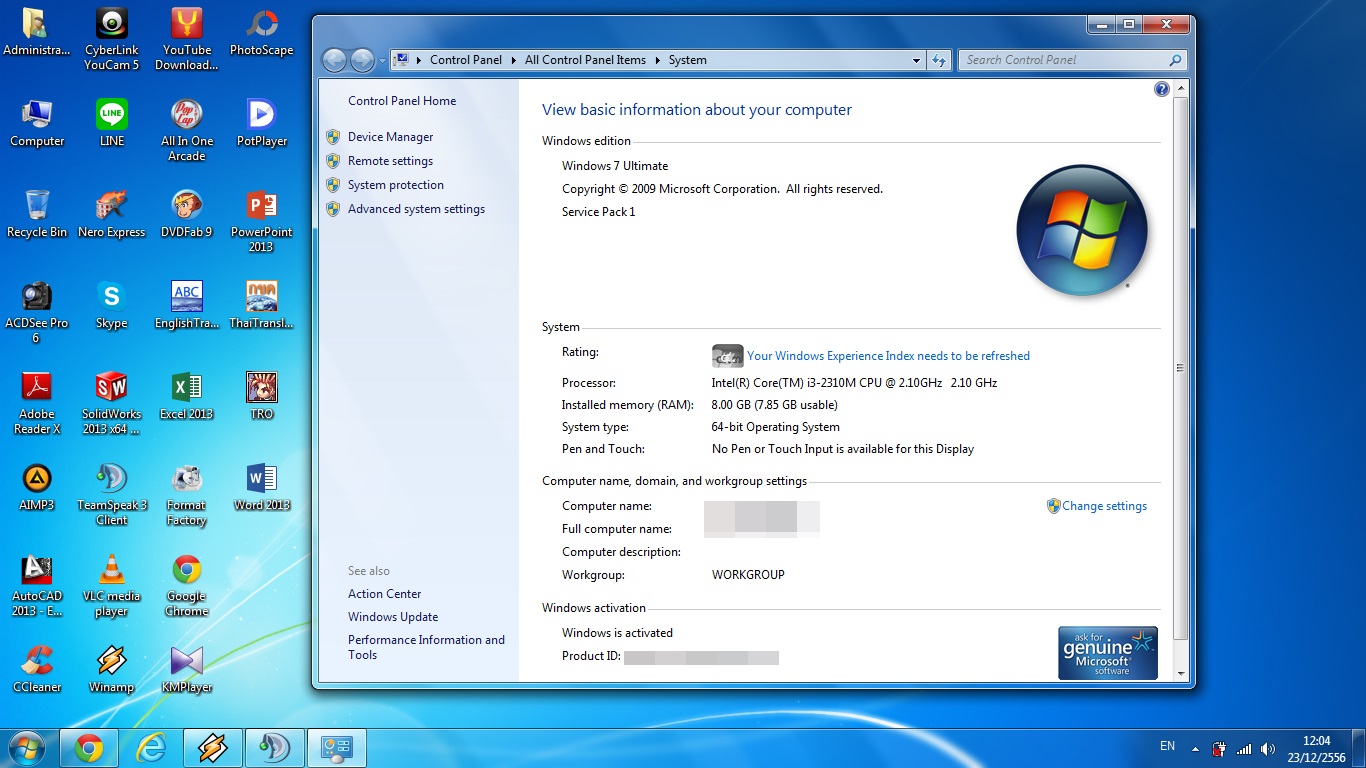1366x768 pixels.
Task: Click the address bar refresh icon
Action: (939, 60)
